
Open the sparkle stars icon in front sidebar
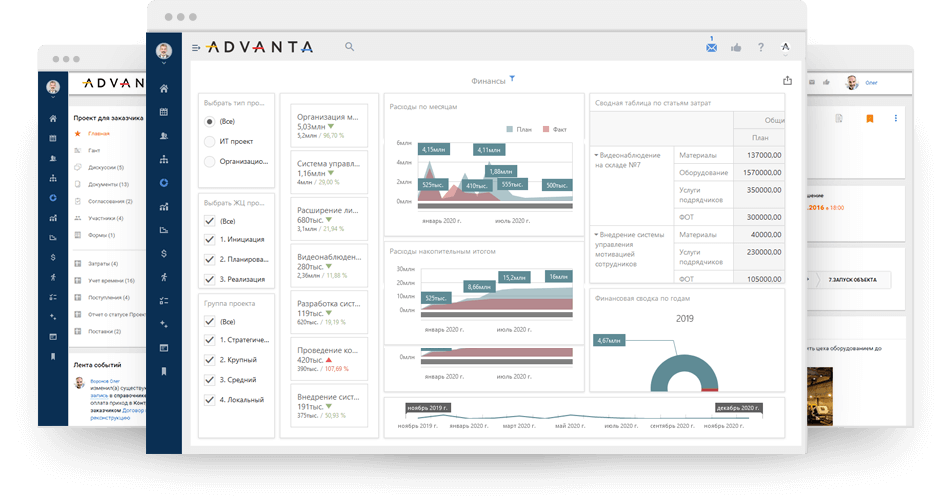[163, 325]
